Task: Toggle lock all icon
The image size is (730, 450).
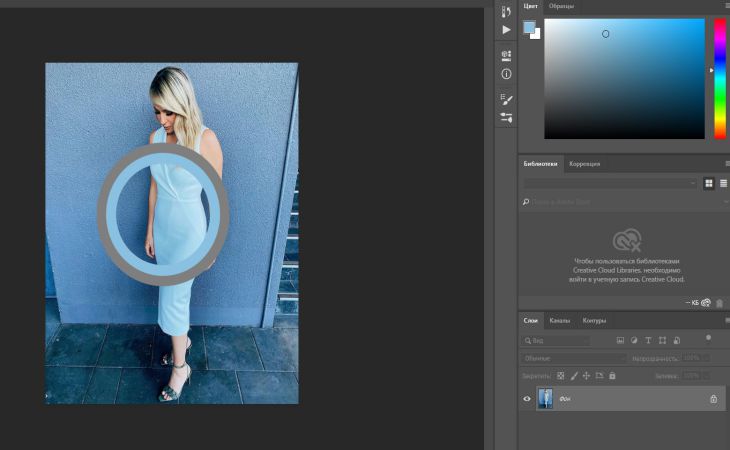Action: [612, 376]
